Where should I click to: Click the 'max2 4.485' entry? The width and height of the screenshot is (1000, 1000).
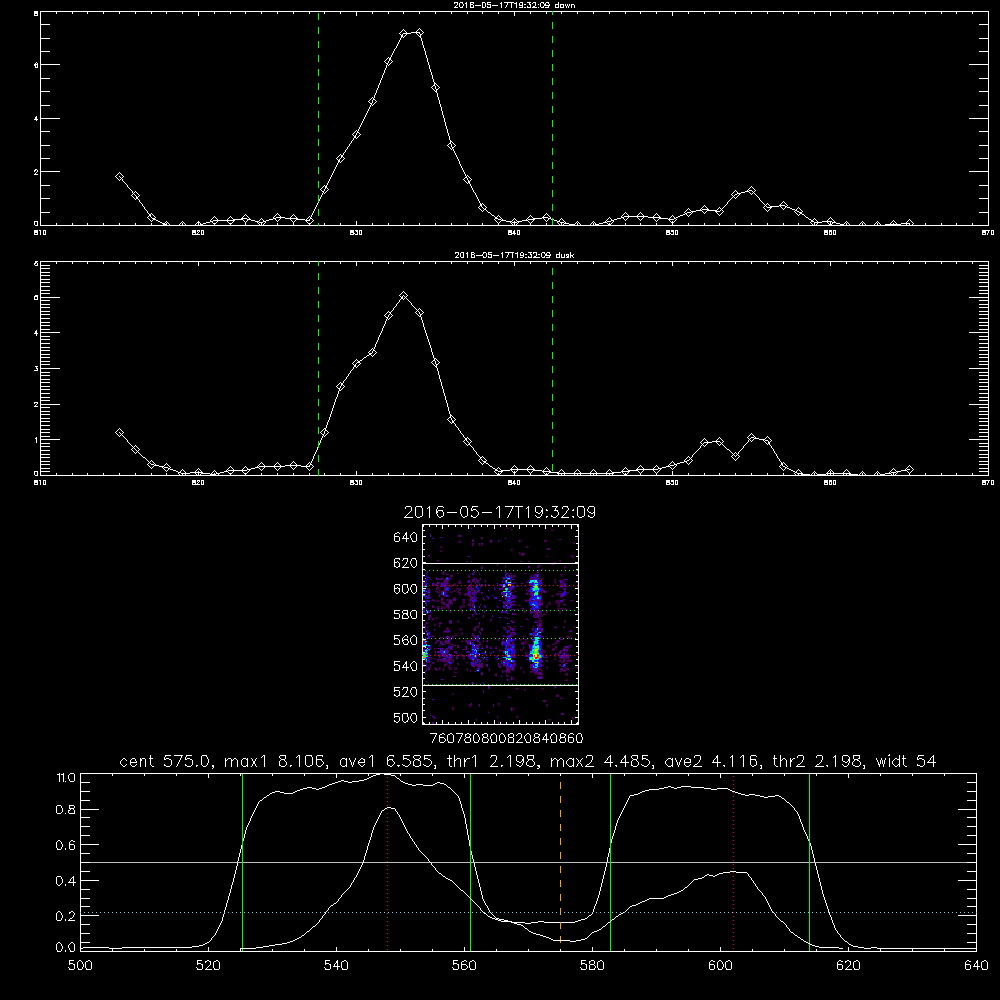tap(601, 761)
